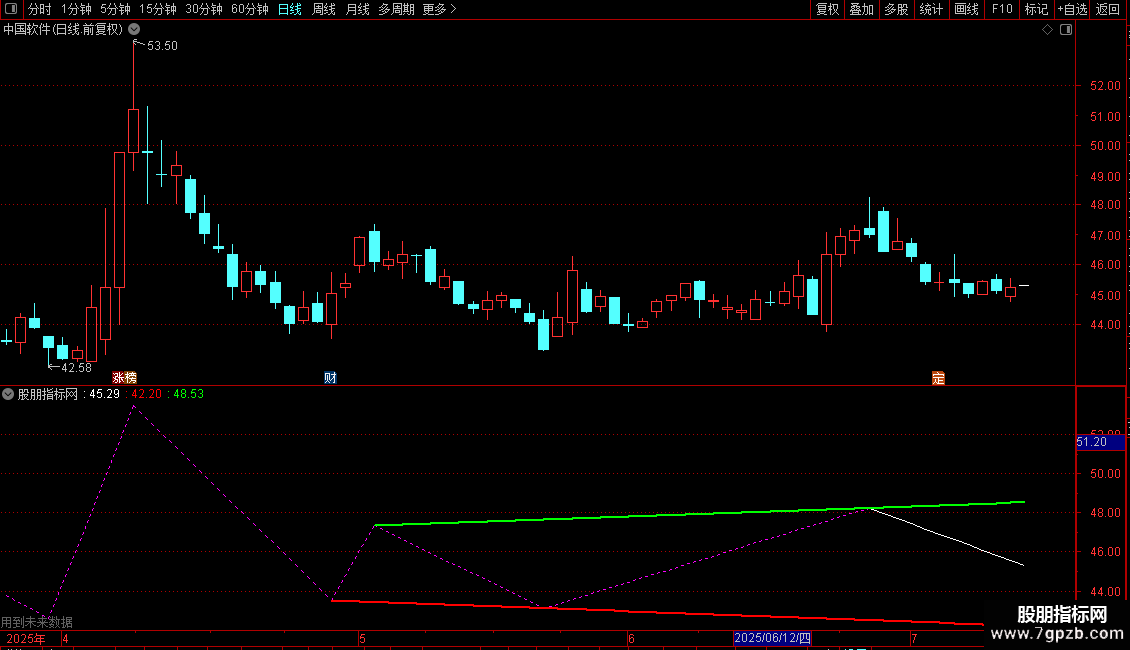Select the 15分钟 period
The image size is (1130, 650).
(x=158, y=9)
